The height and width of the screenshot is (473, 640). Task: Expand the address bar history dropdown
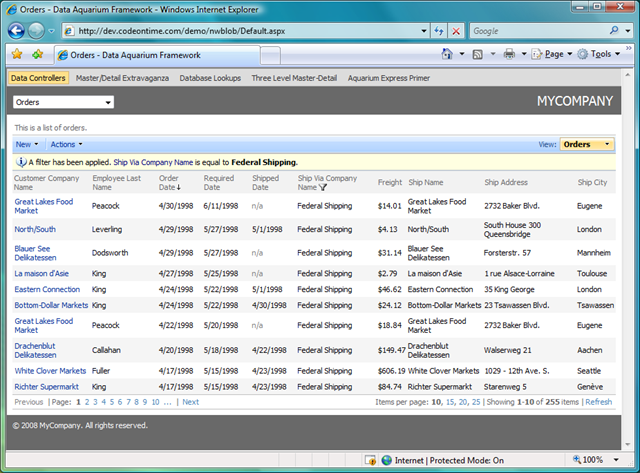pos(424,31)
